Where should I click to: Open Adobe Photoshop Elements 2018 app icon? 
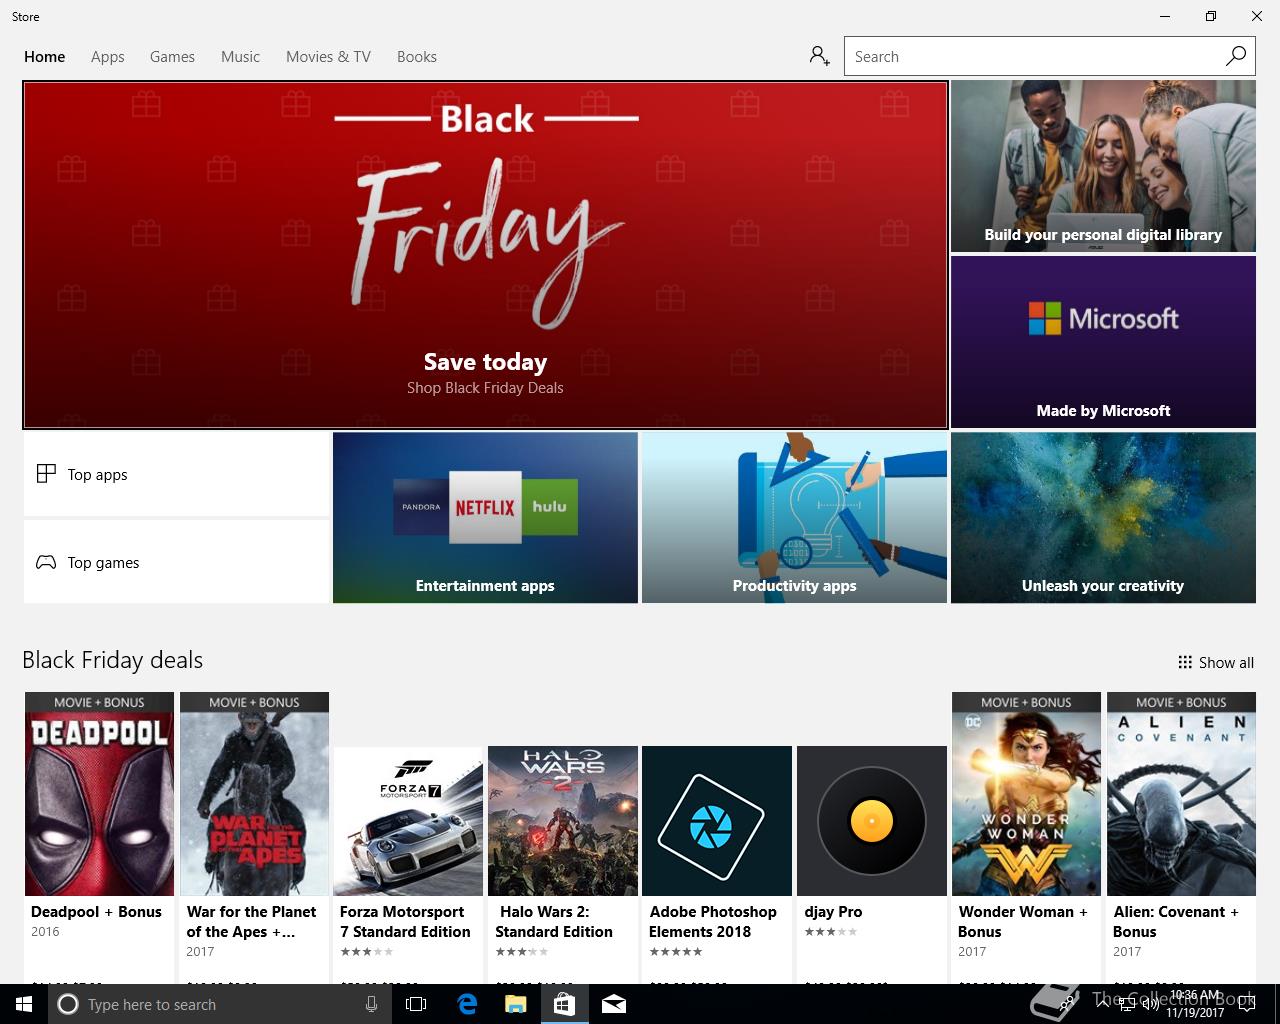pos(717,821)
